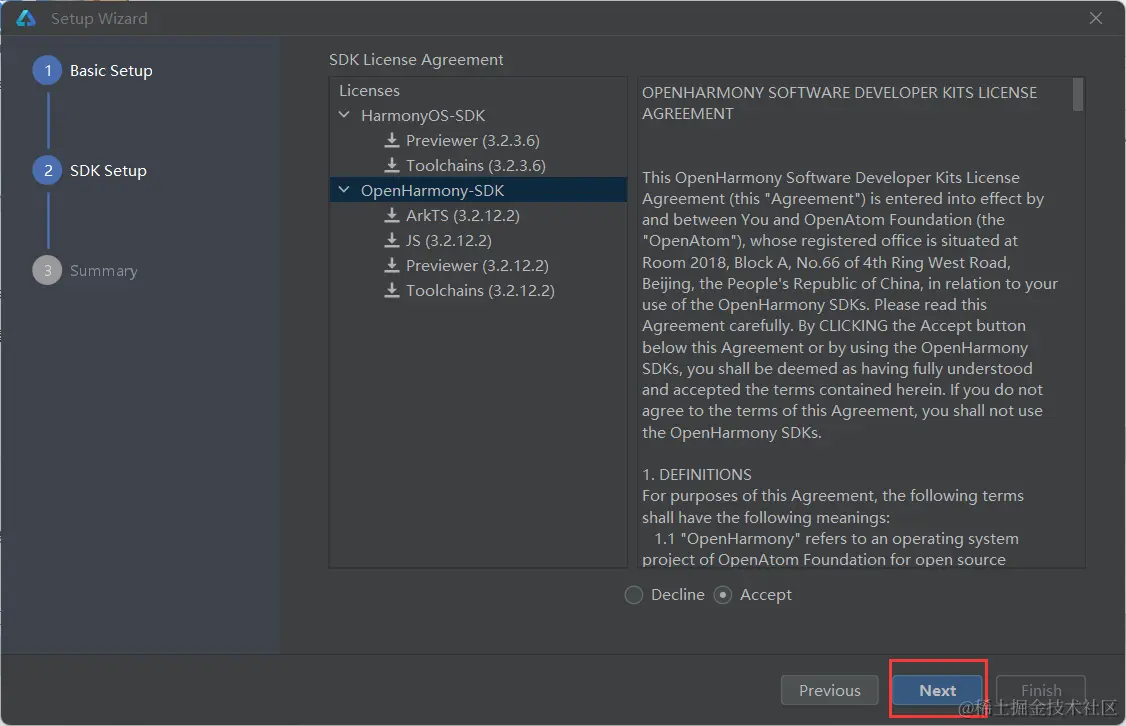This screenshot has width=1126, height=726.
Task: Select the Decline radio button
Action: pyautogui.click(x=633, y=595)
